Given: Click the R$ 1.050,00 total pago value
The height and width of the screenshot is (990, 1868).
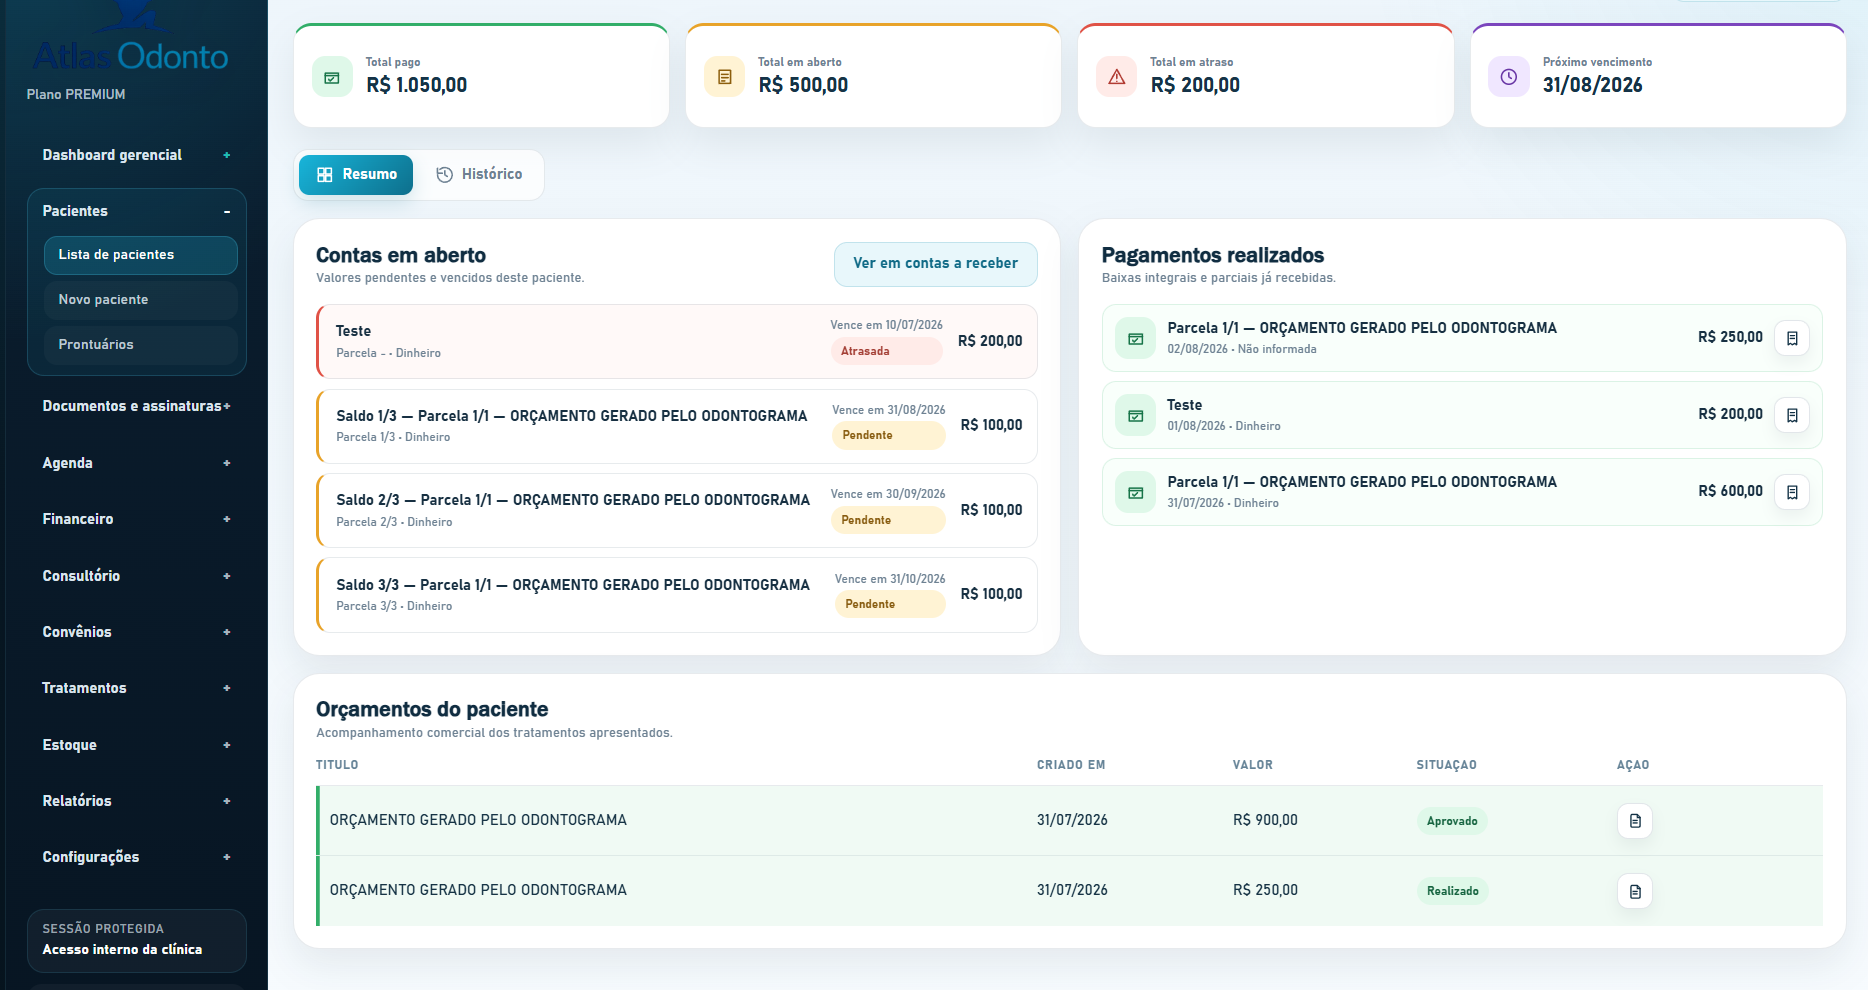Looking at the screenshot, I should point(417,85).
